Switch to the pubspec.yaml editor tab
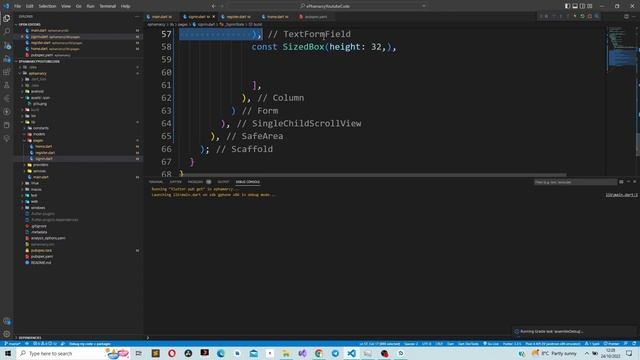Viewport: 640px width, 360px height. 315,17
